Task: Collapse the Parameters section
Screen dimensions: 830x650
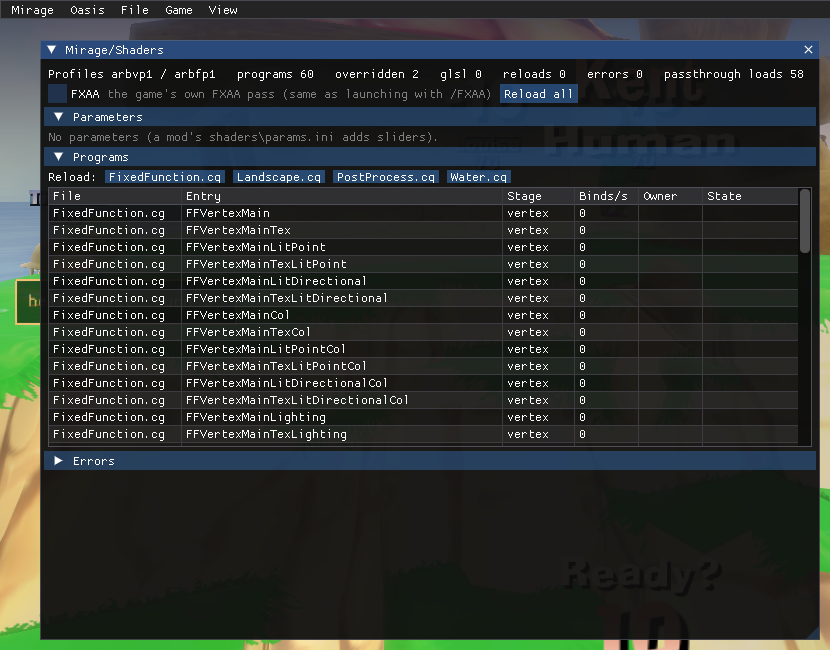Action: (430, 117)
